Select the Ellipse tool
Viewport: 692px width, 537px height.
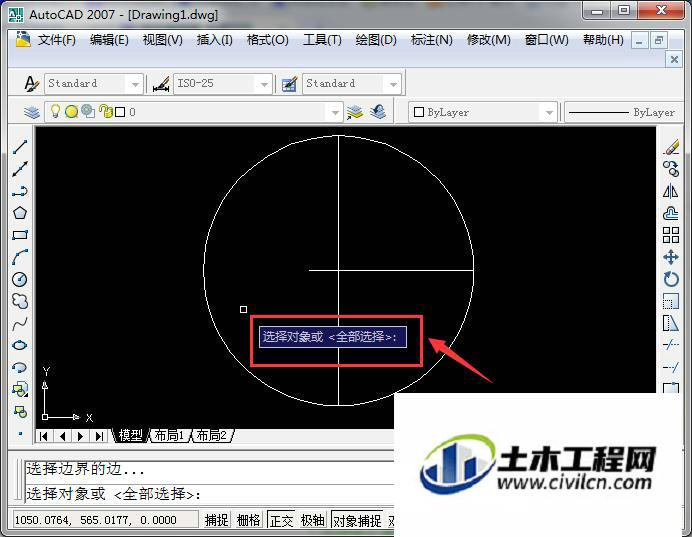20,345
